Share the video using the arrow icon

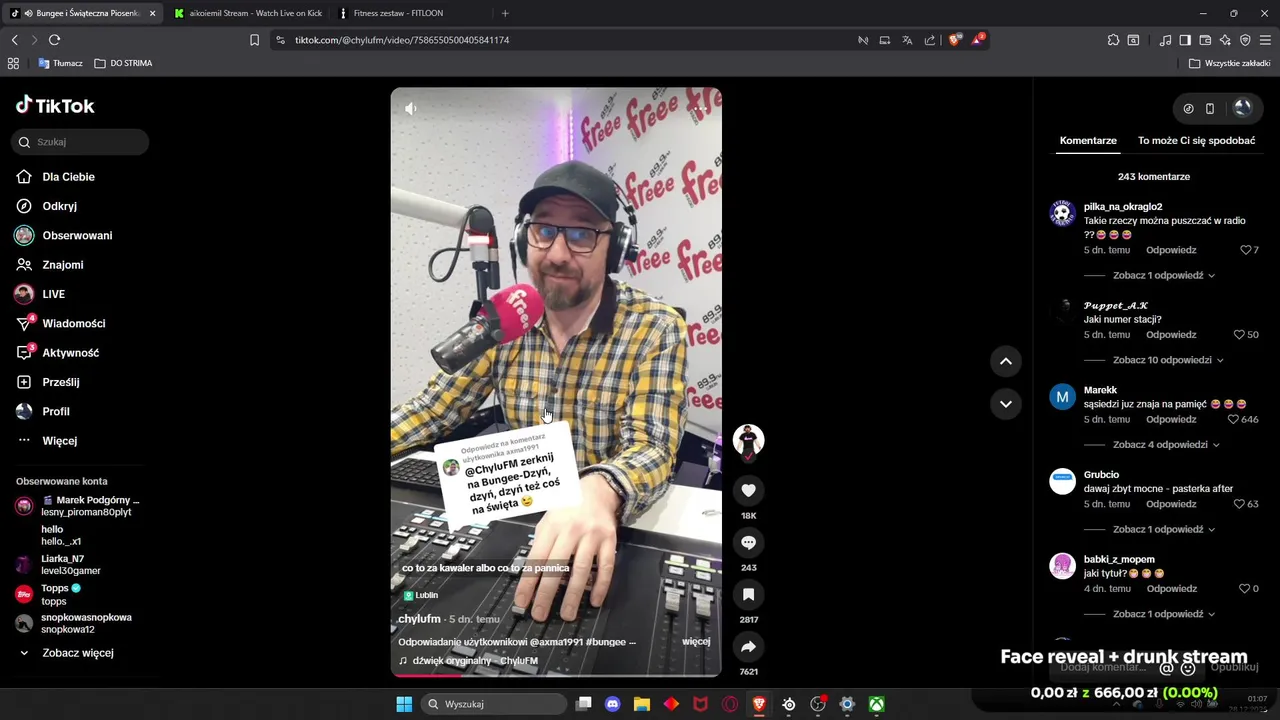pos(748,646)
